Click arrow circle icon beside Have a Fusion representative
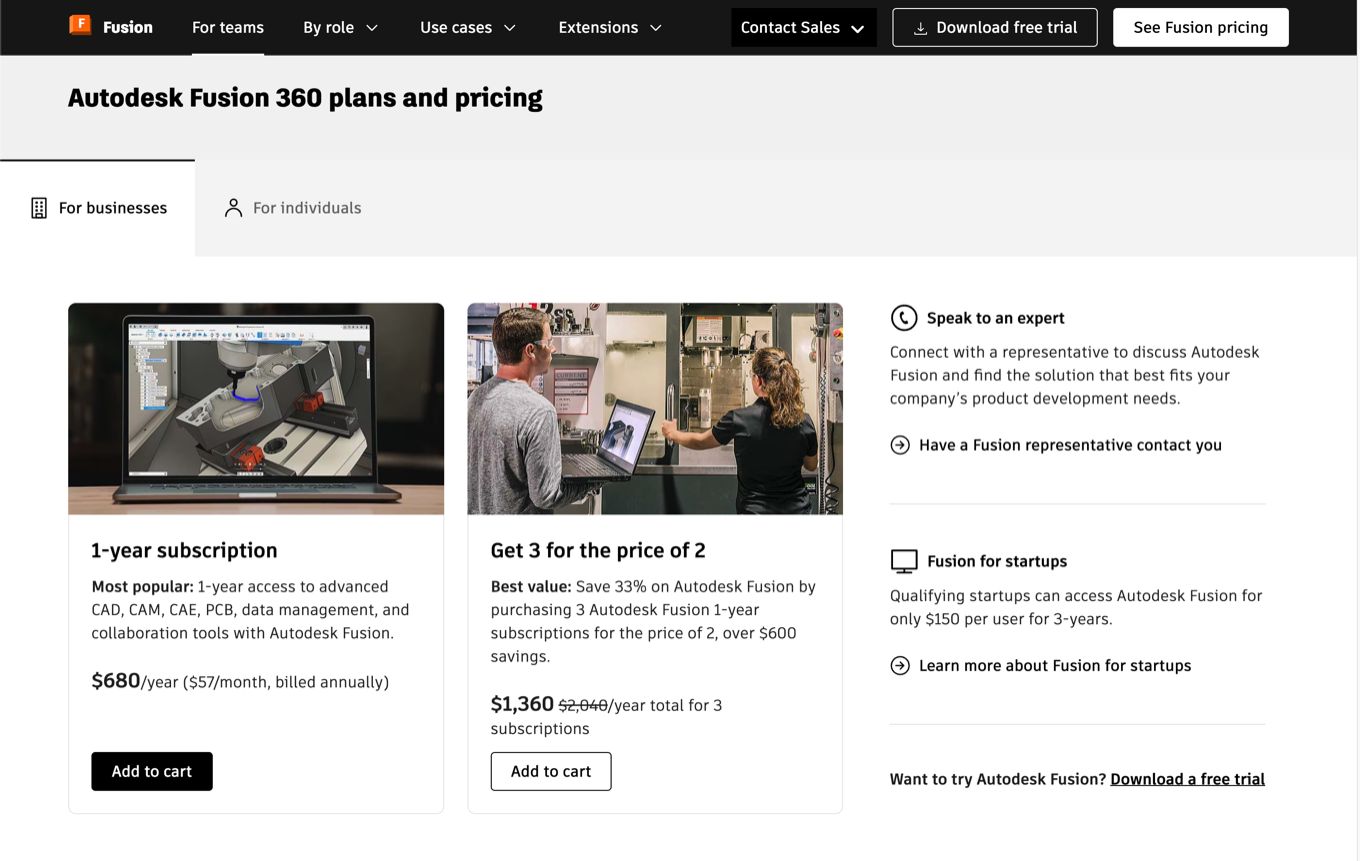This screenshot has width=1360, height=861. click(x=900, y=445)
